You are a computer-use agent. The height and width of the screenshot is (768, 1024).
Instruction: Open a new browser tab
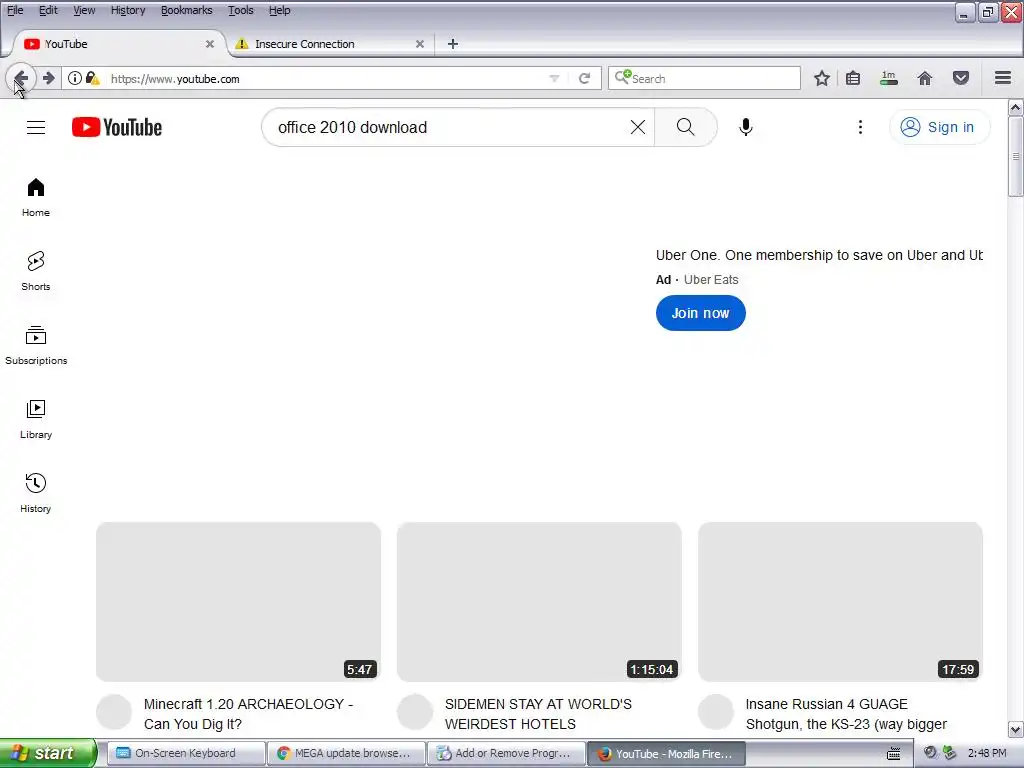pyautogui.click(x=453, y=44)
